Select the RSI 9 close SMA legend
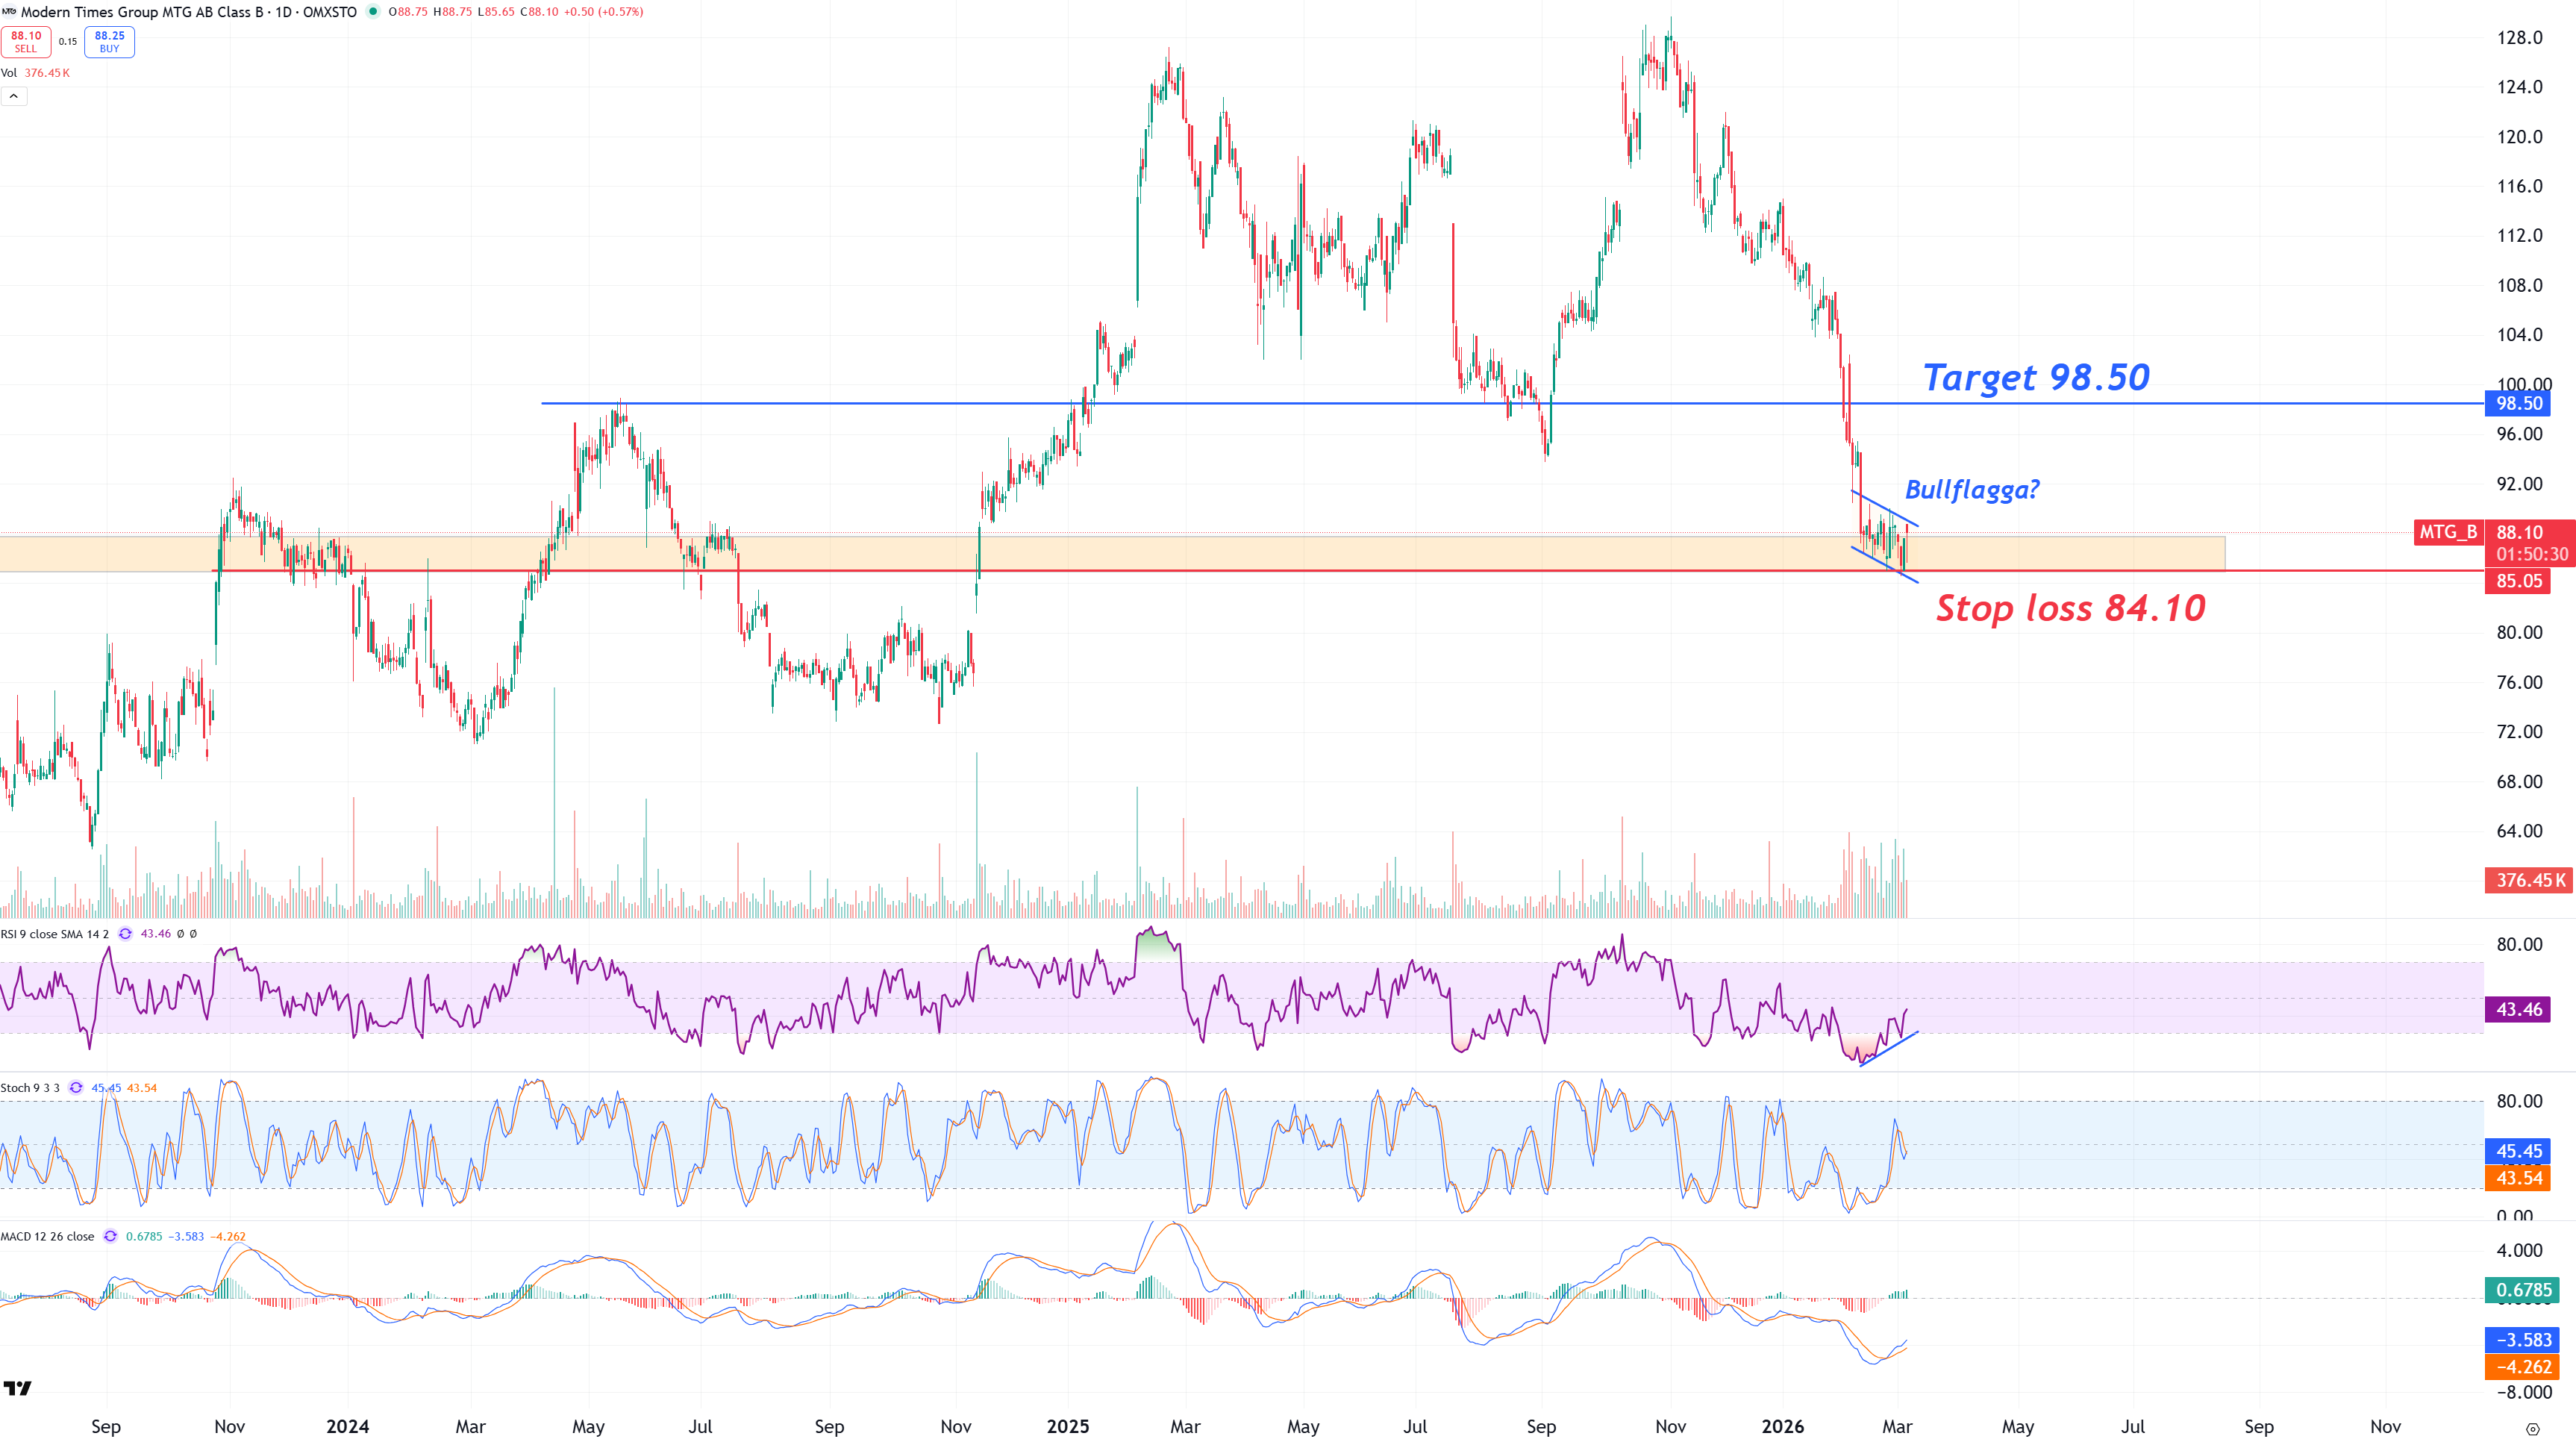The height and width of the screenshot is (1442, 2576). [x=55, y=934]
